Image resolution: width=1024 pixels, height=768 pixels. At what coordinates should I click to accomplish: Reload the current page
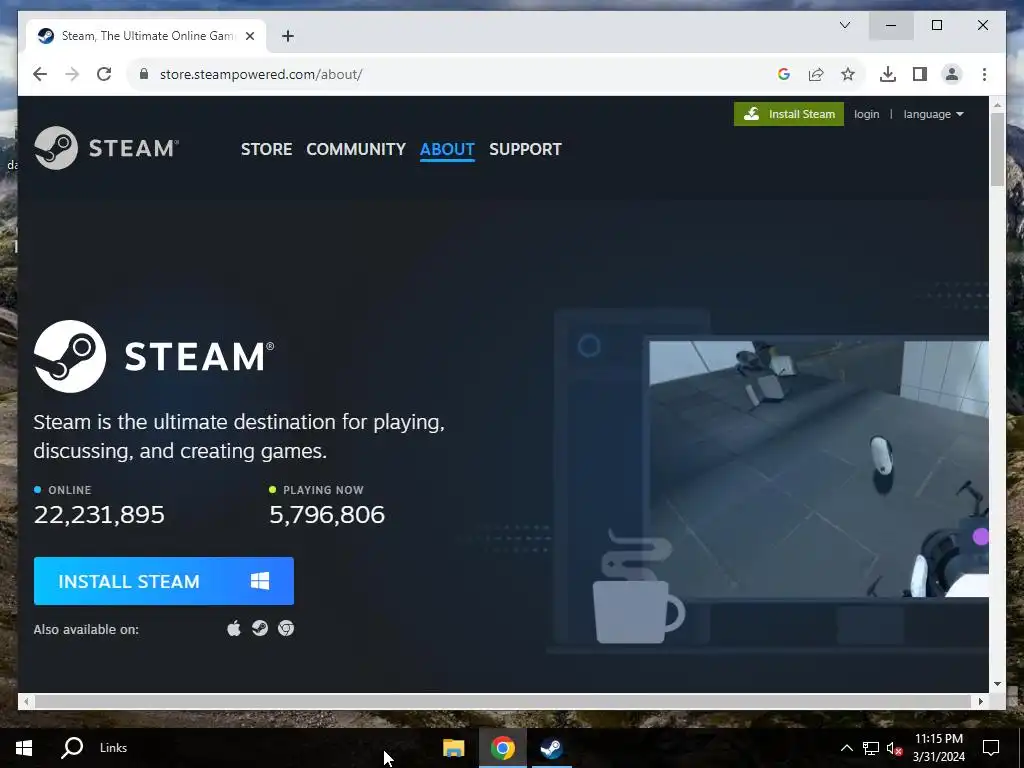tap(104, 74)
